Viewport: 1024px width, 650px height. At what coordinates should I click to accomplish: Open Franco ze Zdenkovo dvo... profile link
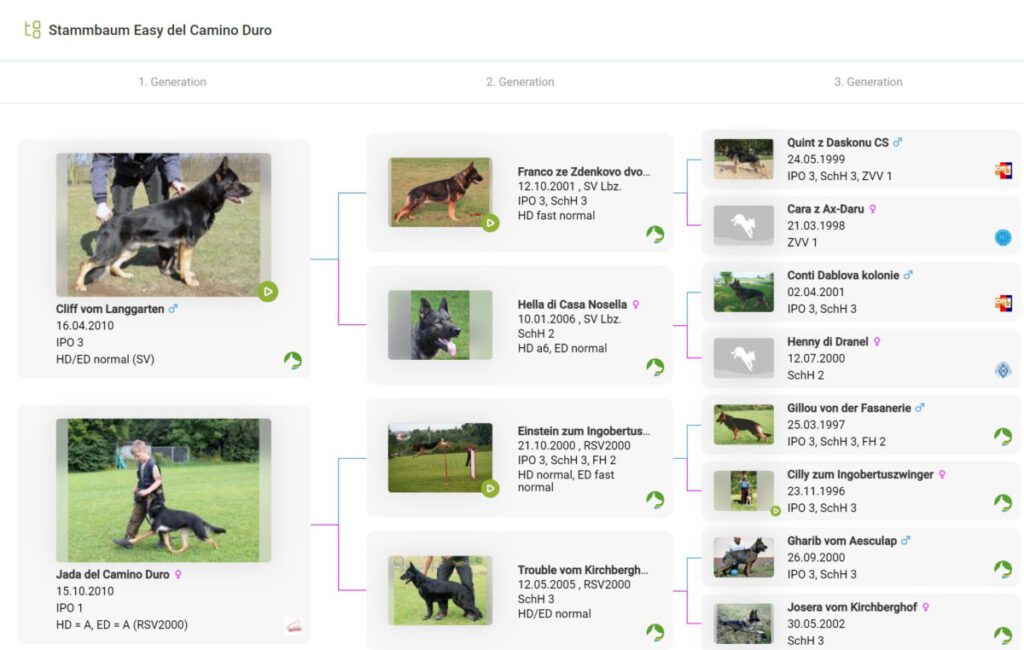[584, 172]
